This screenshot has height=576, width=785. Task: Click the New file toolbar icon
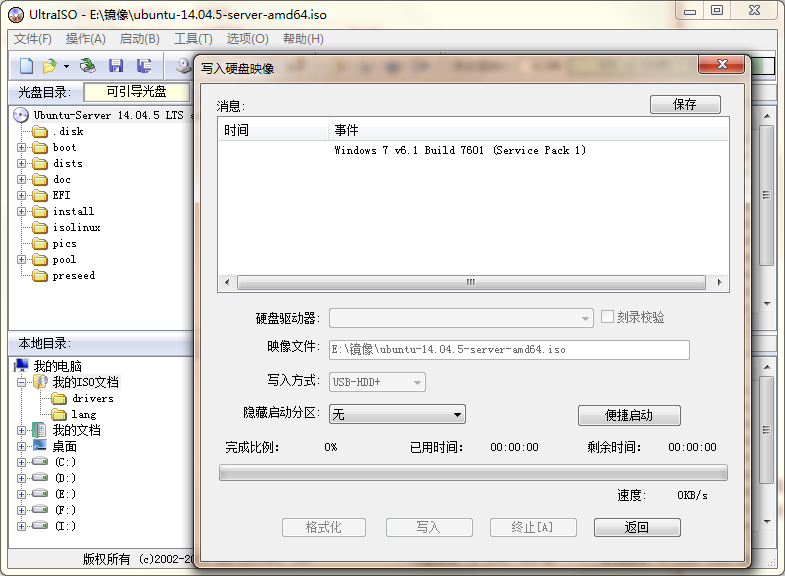(x=27, y=66)
